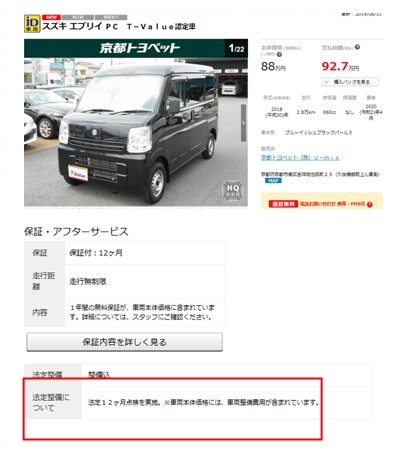
Task: Click the main Suzuki Every car photo
Action: tap(136, 132)
